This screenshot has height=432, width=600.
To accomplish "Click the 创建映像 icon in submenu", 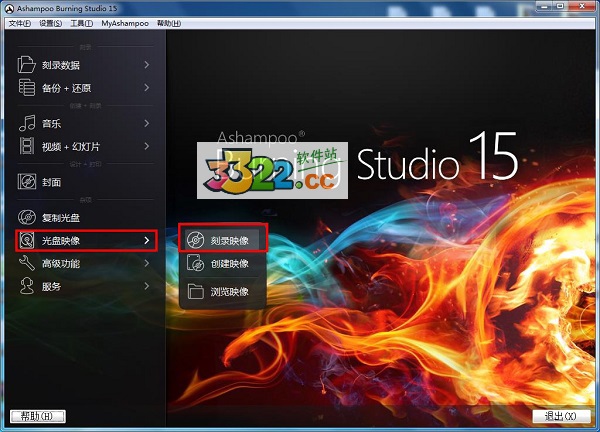I will point(196,264).
